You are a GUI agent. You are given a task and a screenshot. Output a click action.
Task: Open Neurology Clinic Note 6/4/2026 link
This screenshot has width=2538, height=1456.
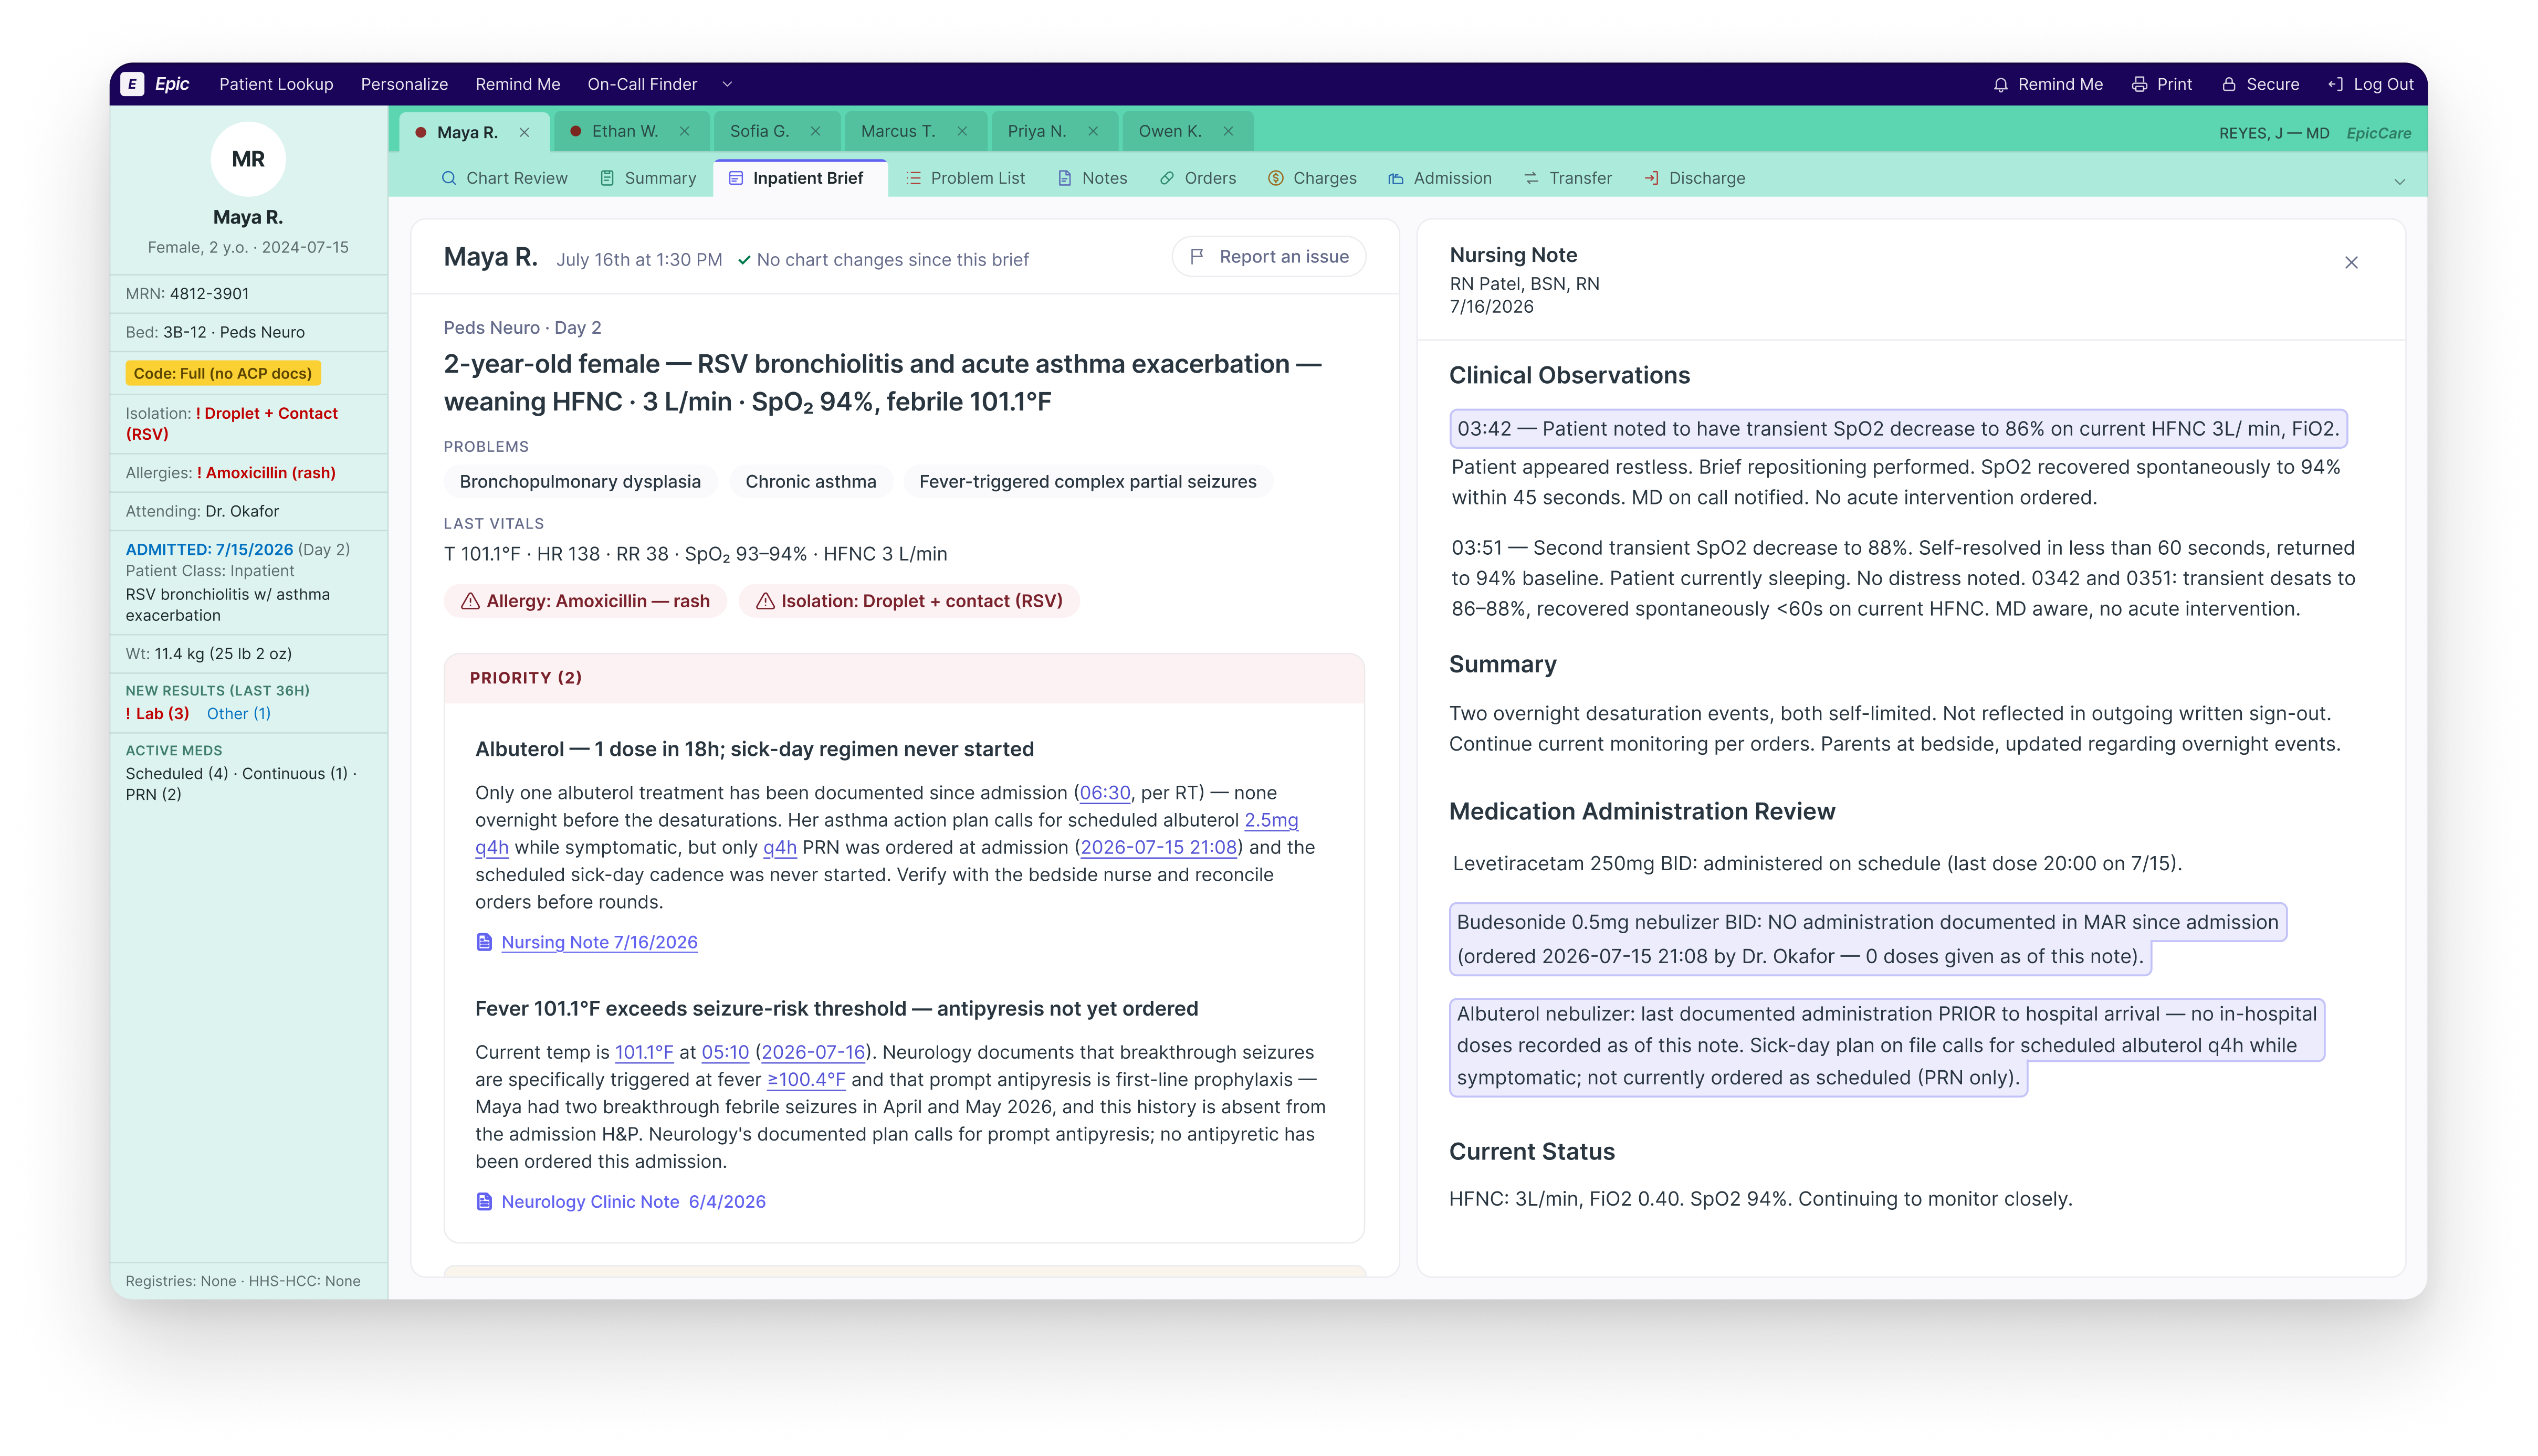[x=633, y=1201]
